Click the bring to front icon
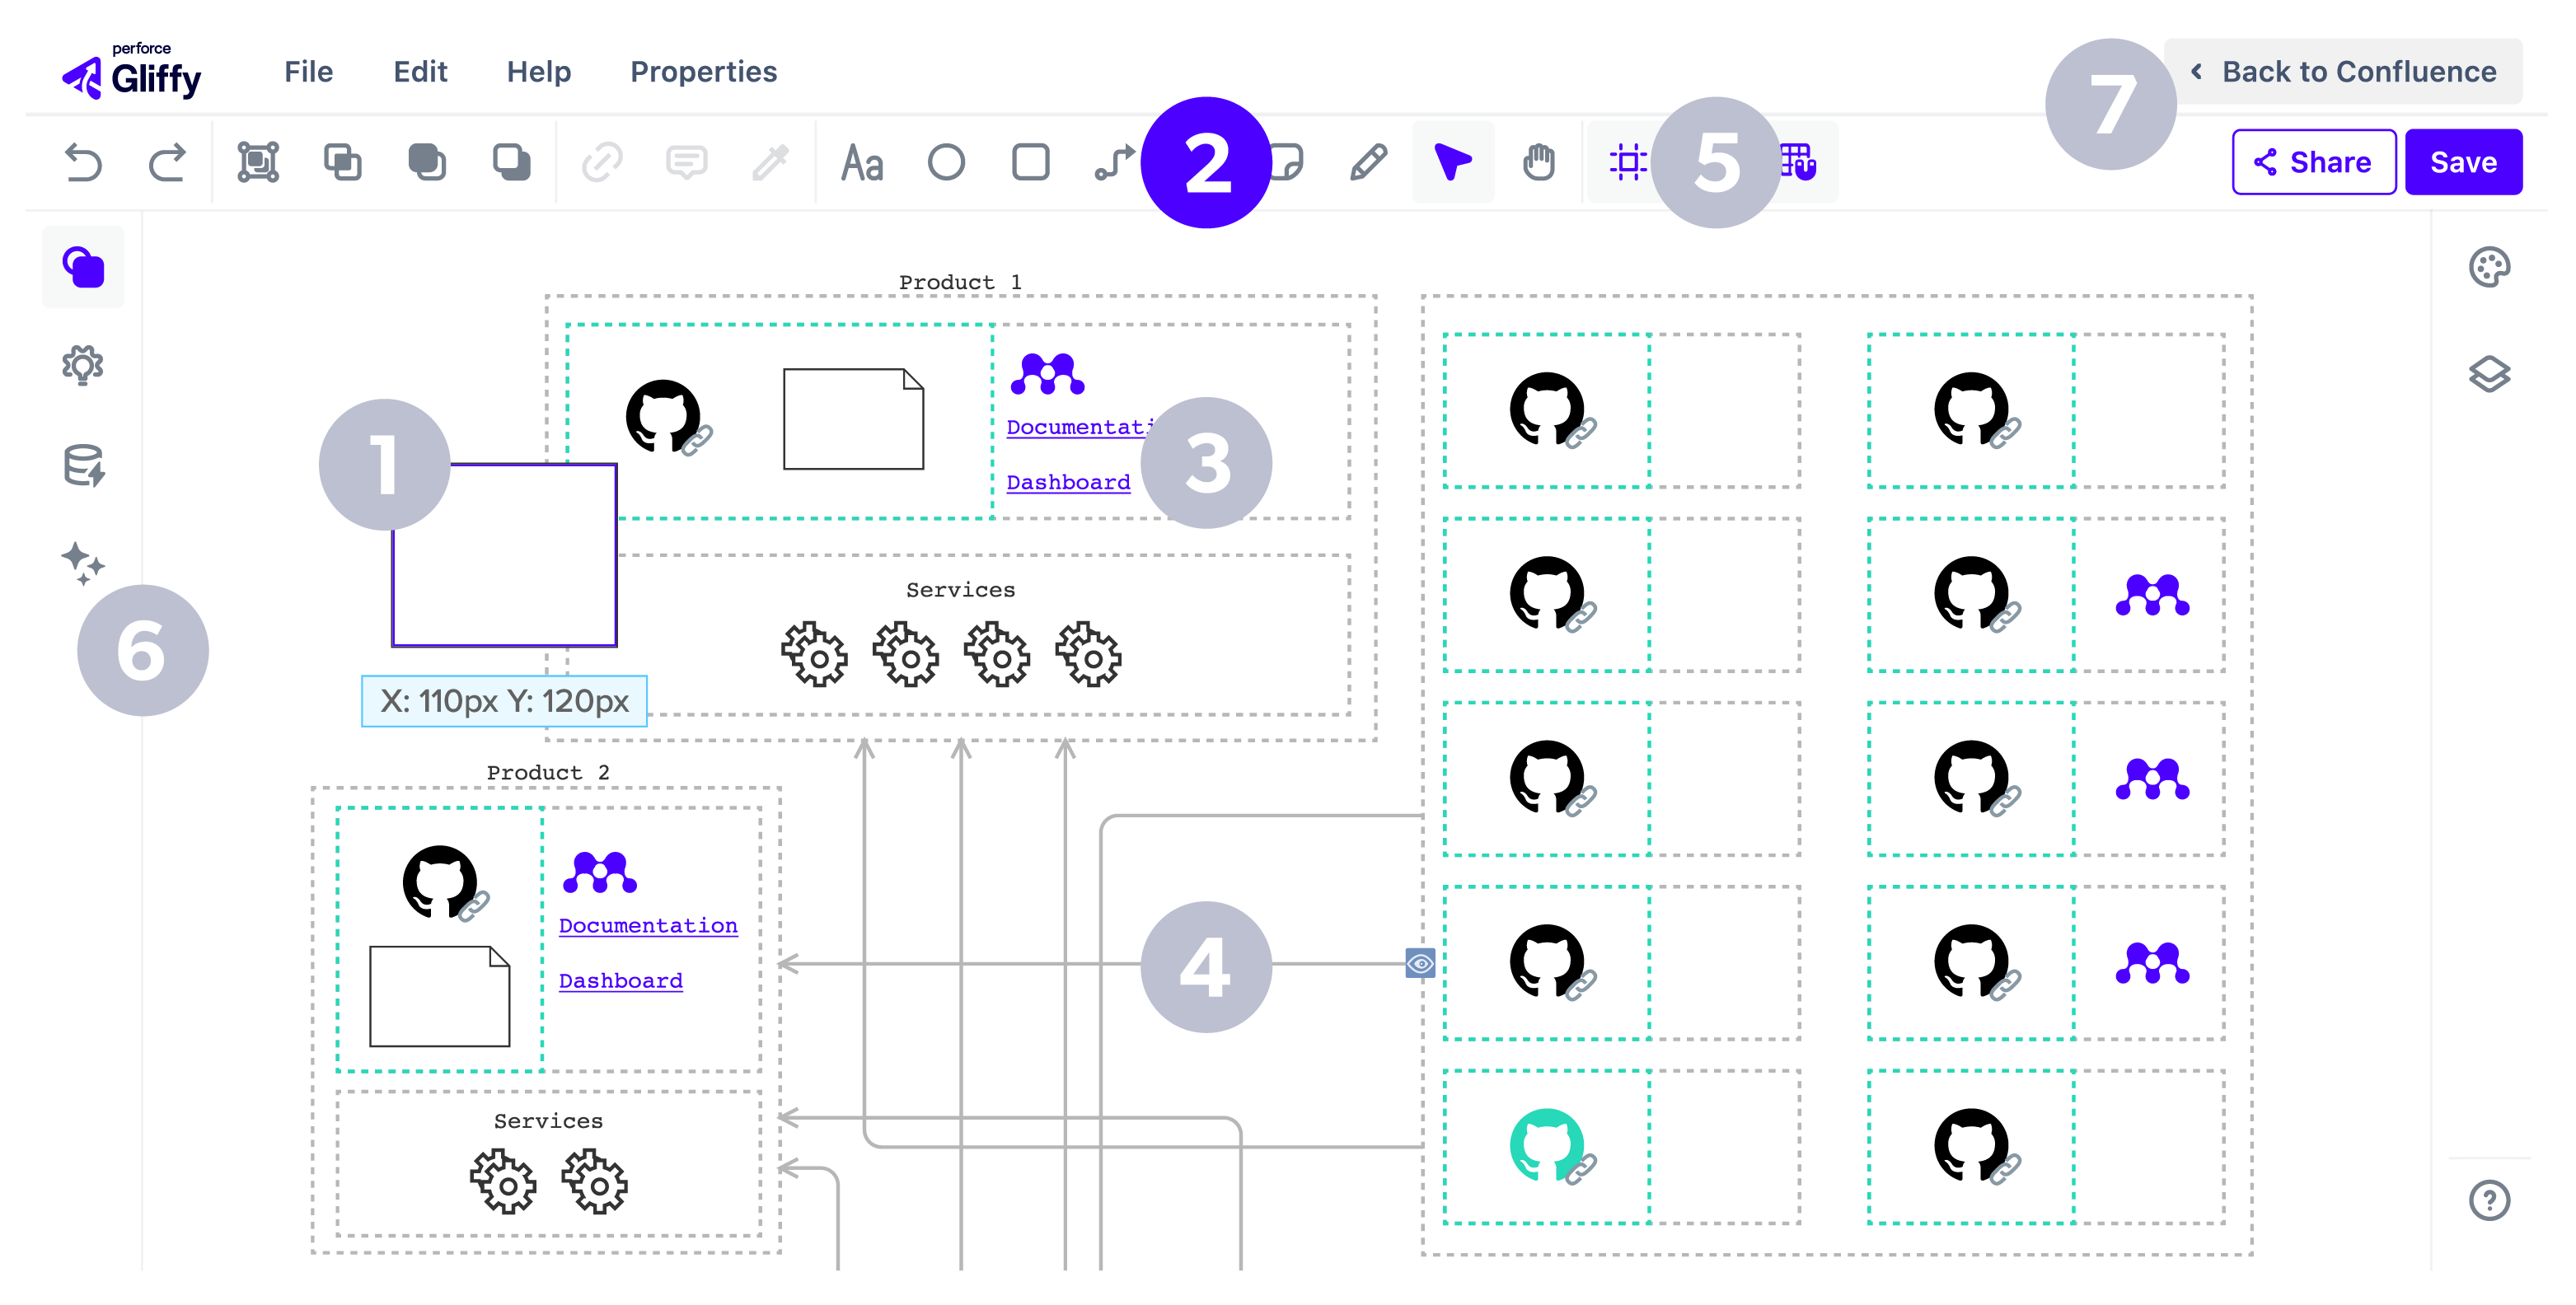Screen dimensions: 2576x1305 pyautogui.click(x=427, y=162)
